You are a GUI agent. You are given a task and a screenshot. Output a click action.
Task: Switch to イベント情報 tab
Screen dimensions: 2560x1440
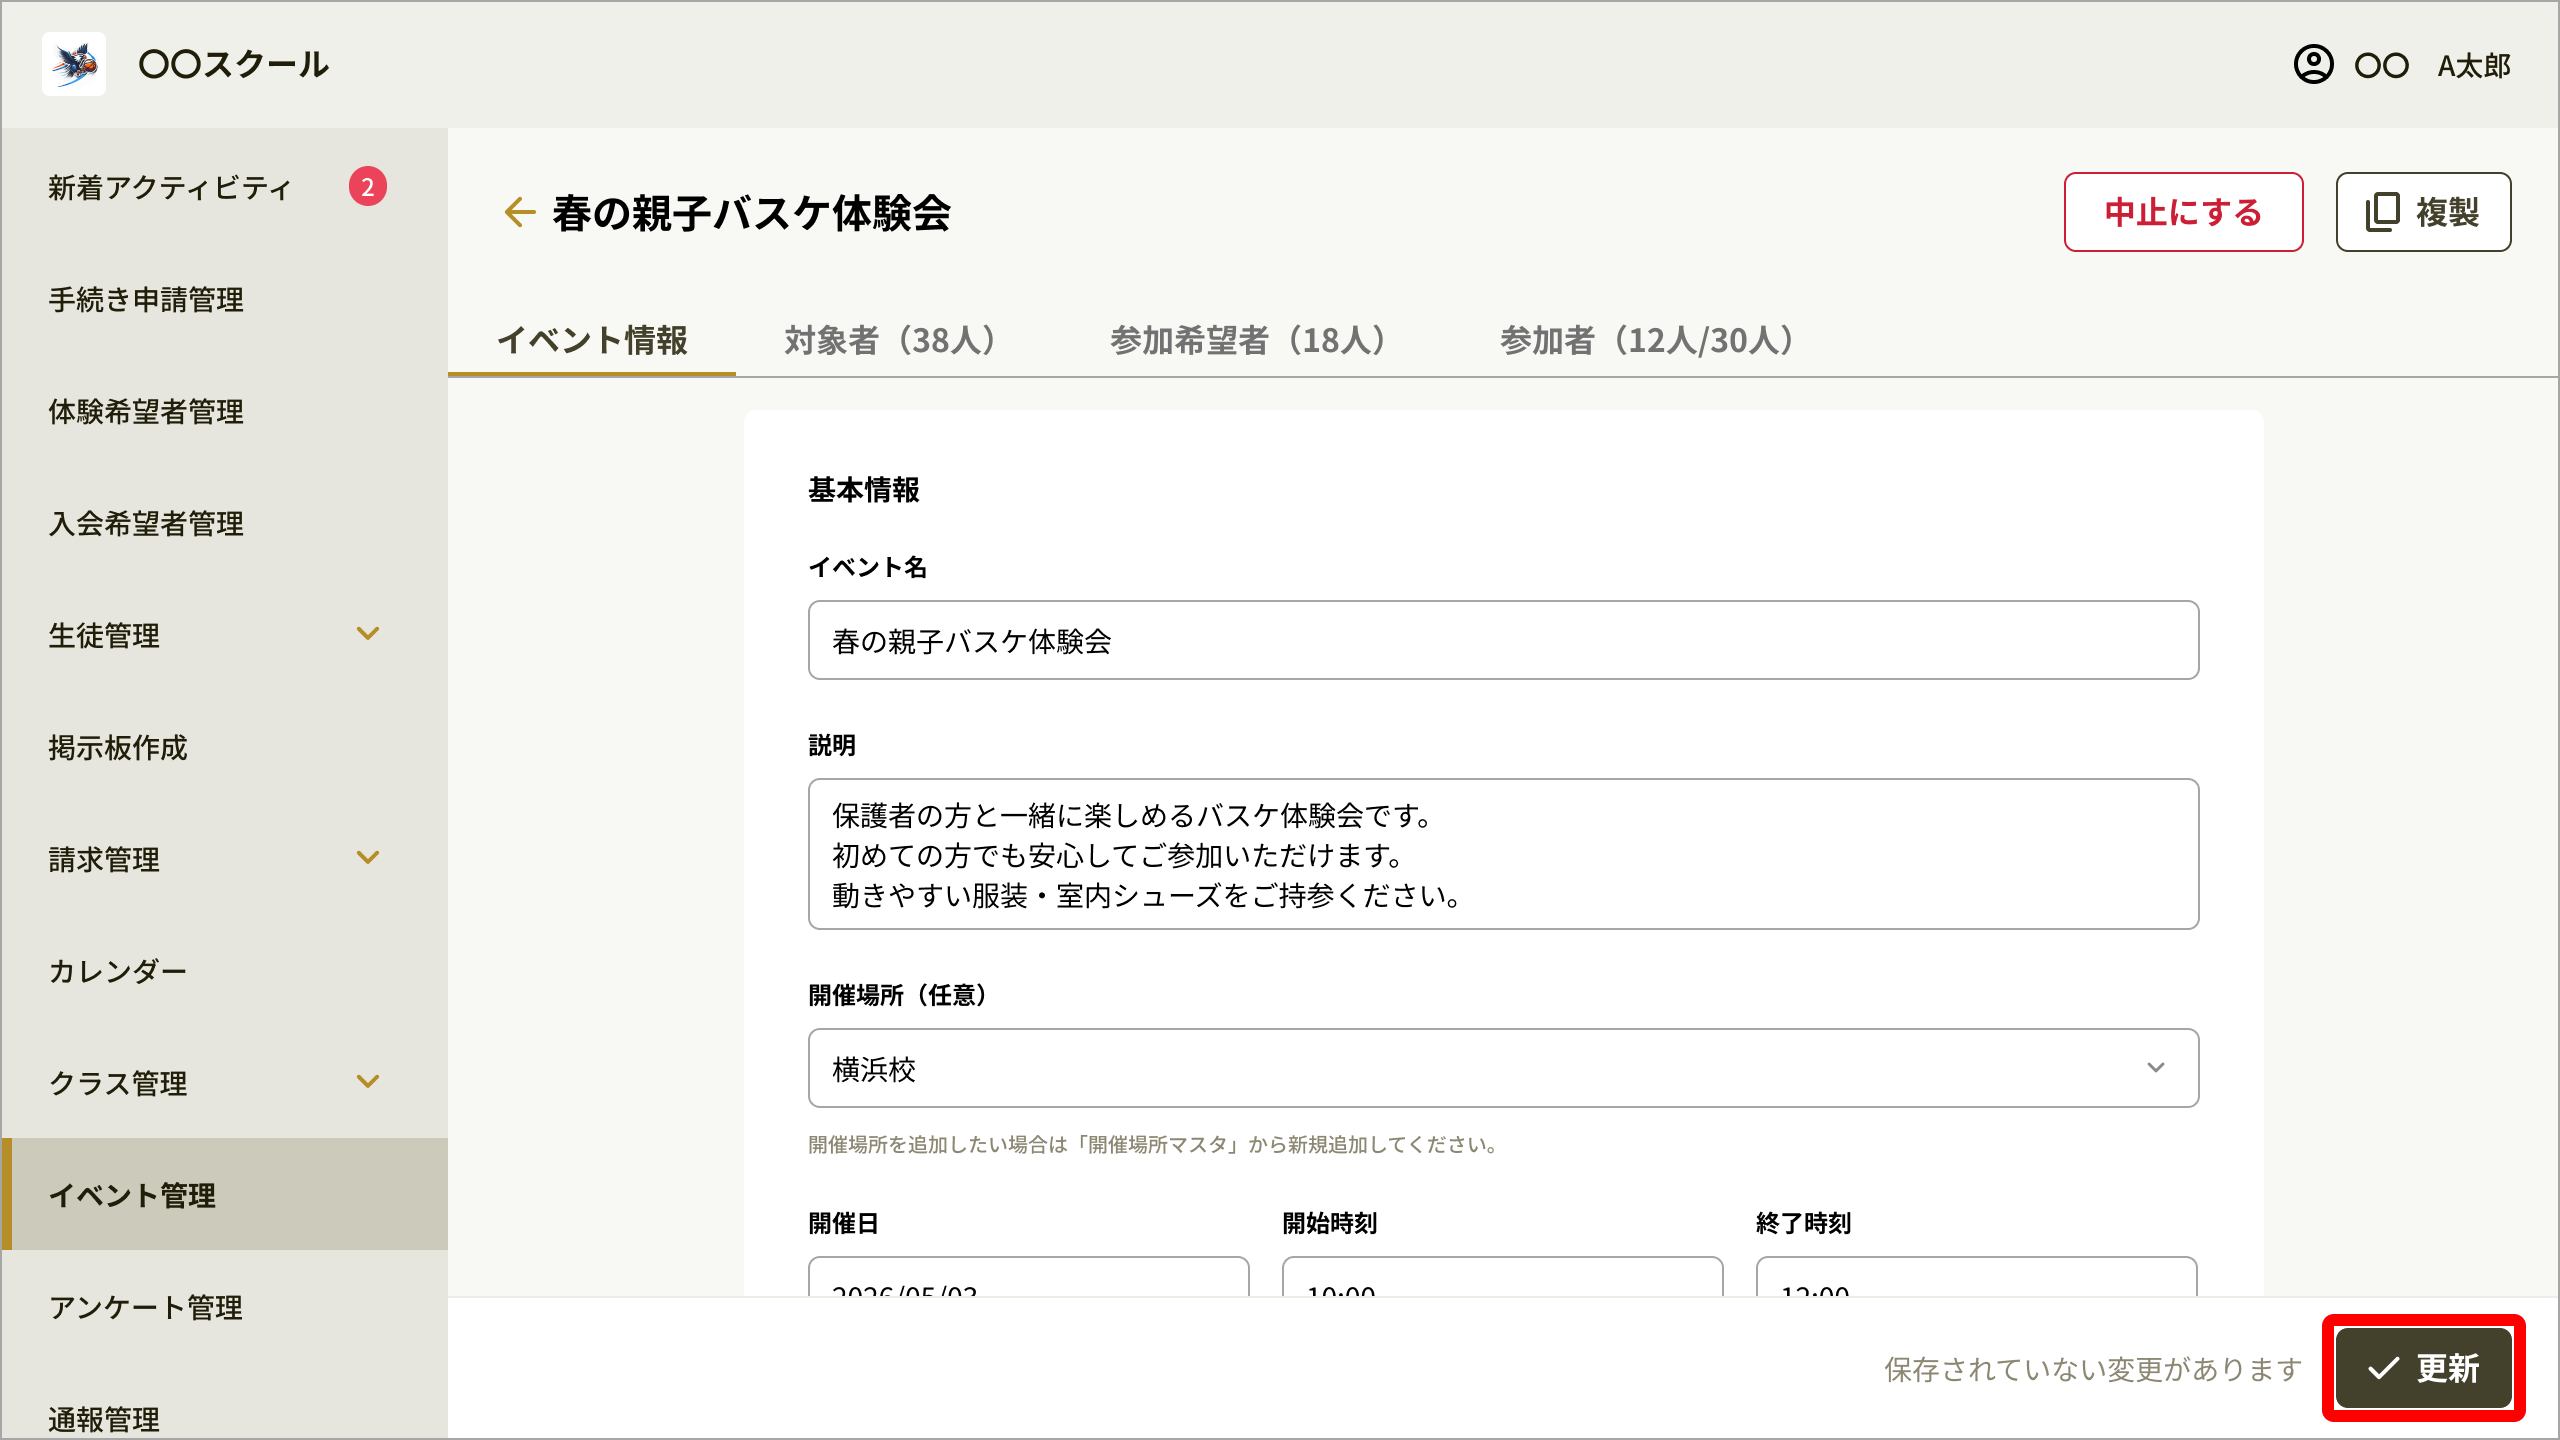click(592, 340)
